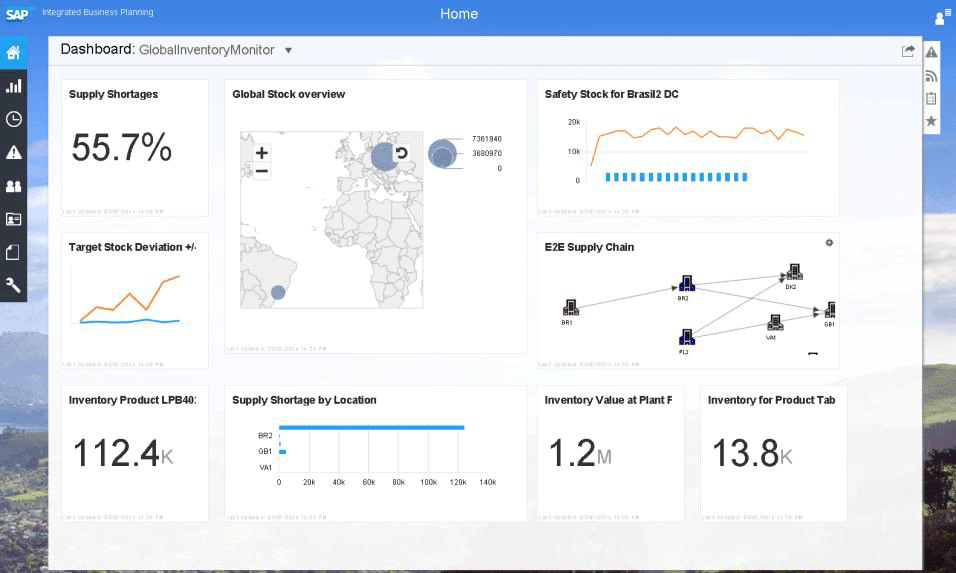Click the 3680970 legend value

point(487,154)
